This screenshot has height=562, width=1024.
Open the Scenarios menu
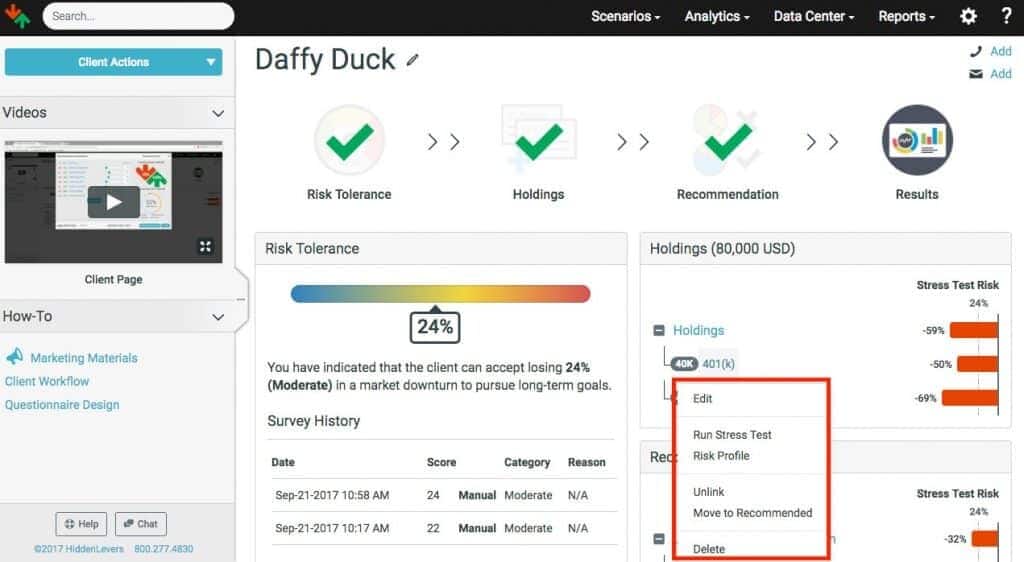click(626, 16)
